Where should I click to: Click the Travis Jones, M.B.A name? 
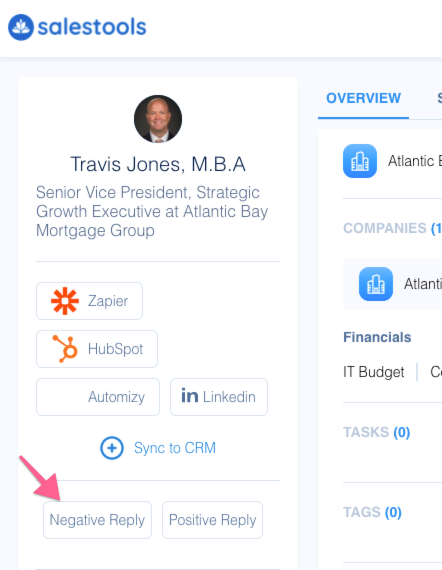[x=158, y=164]
